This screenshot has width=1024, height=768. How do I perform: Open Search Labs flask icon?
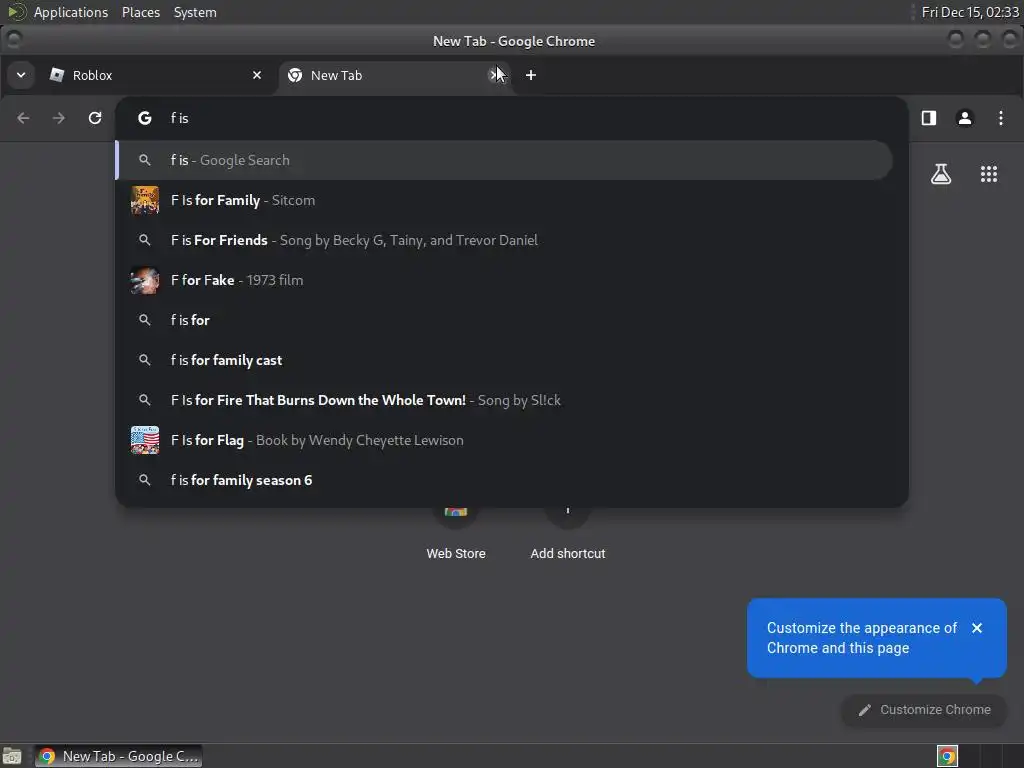[941, 174]
